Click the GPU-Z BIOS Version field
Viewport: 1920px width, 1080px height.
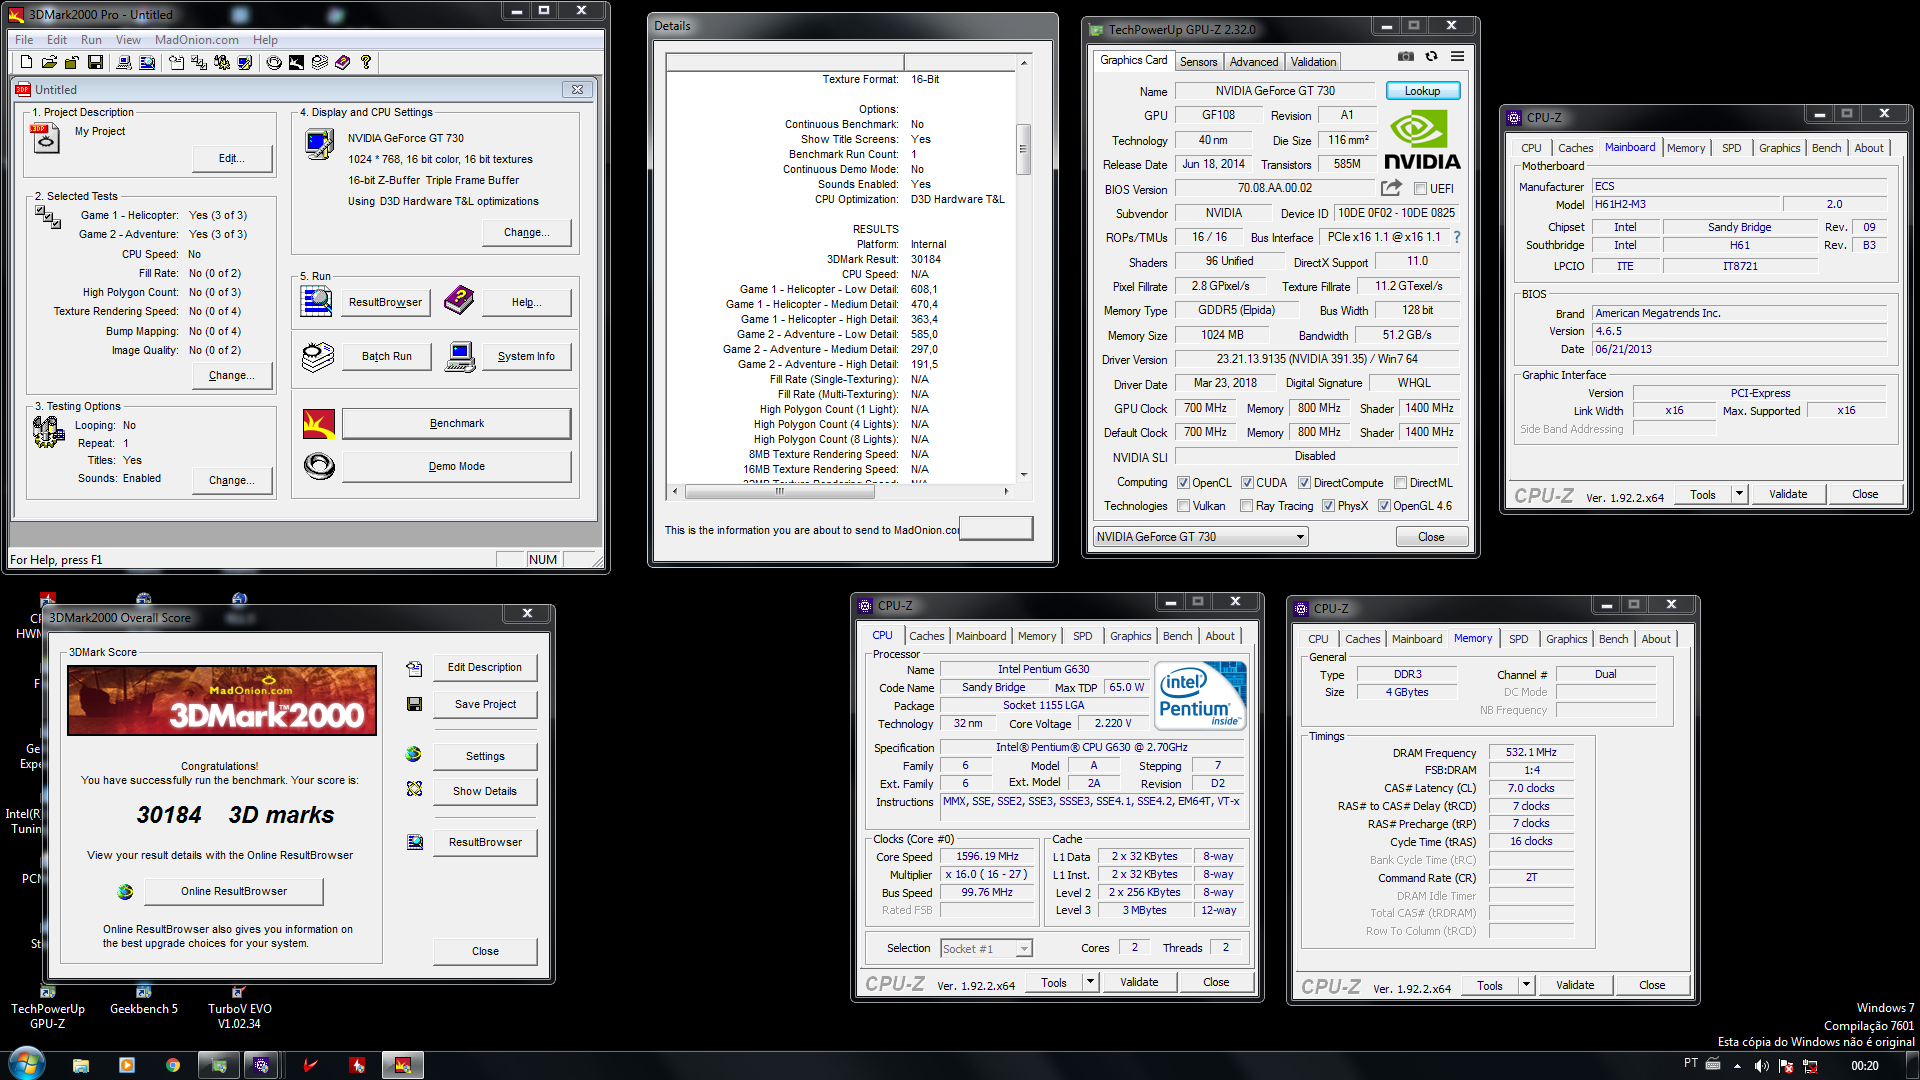[1274, 188]
